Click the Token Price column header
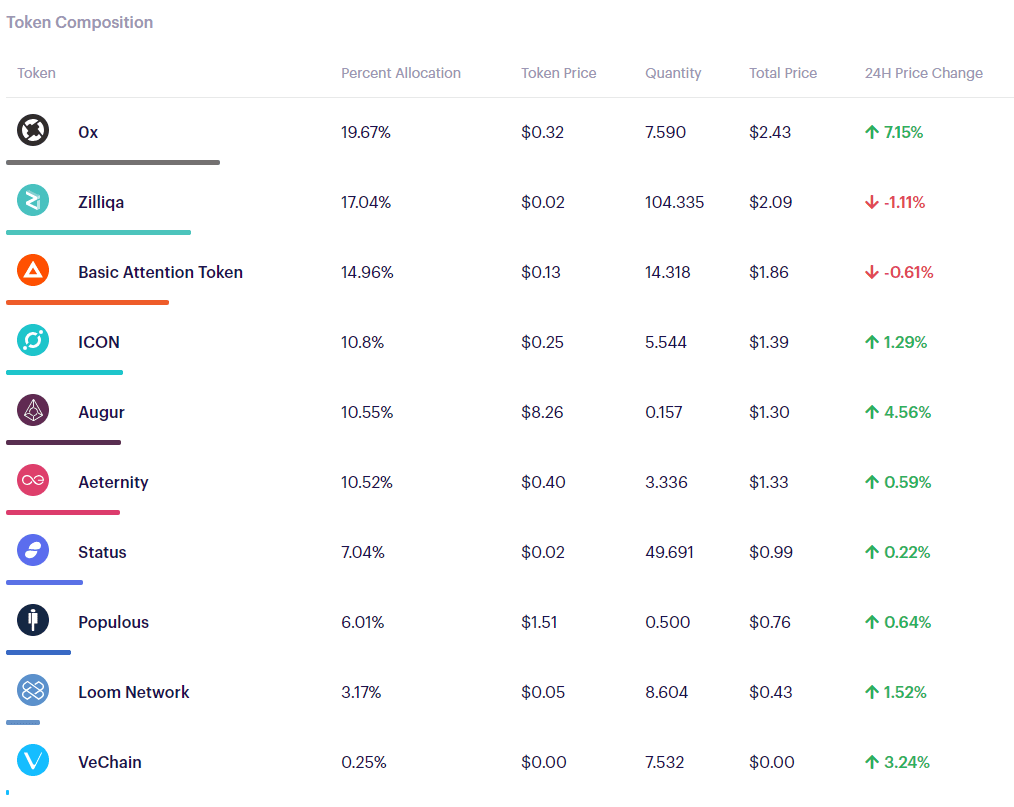This screenshot has height=807, width=1014. (x=559, y=73)
